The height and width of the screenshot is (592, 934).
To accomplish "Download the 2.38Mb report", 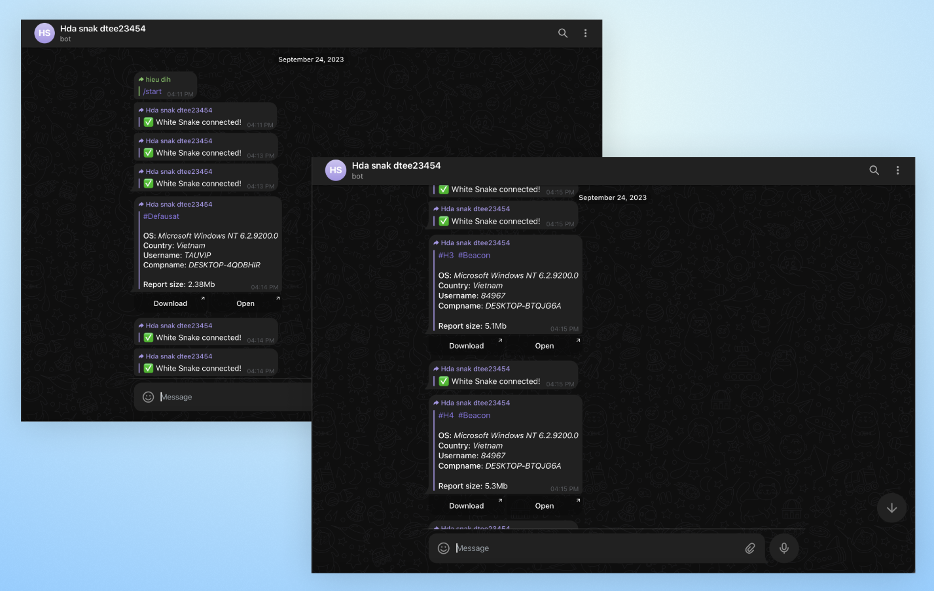I will 170,303.
